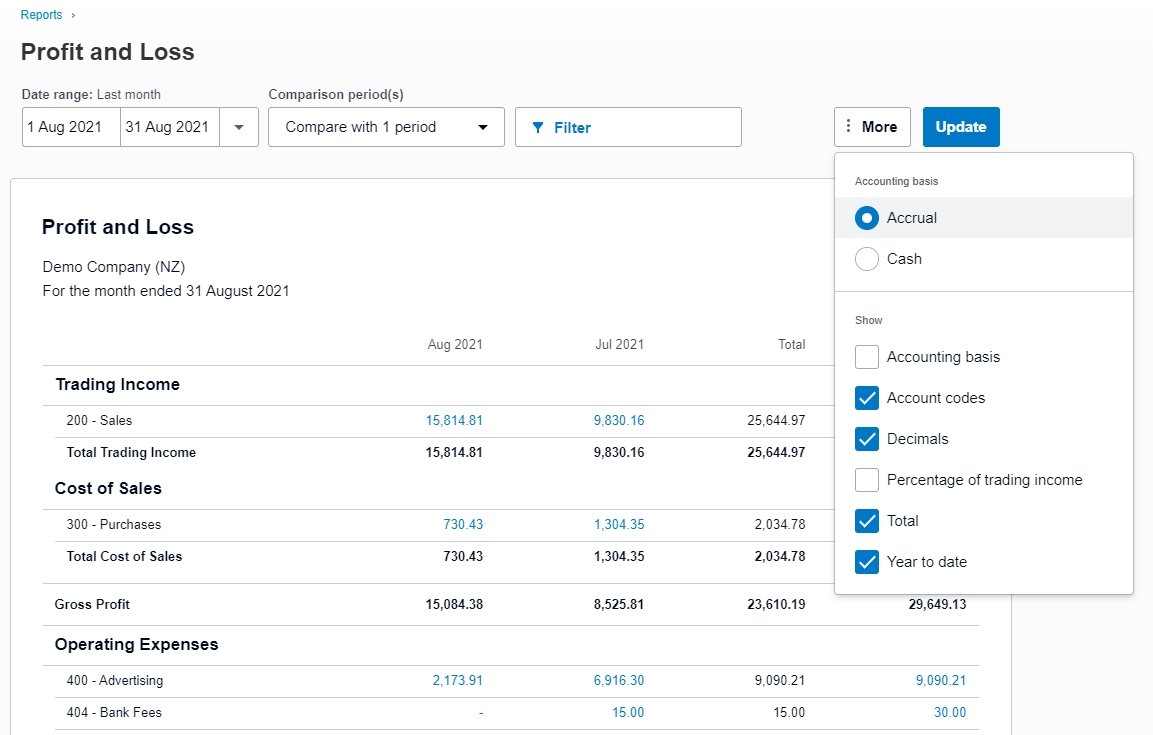Enable Percentage of trading income
Viewport: 1153px width, 735px height.
(x=866, y=480)
